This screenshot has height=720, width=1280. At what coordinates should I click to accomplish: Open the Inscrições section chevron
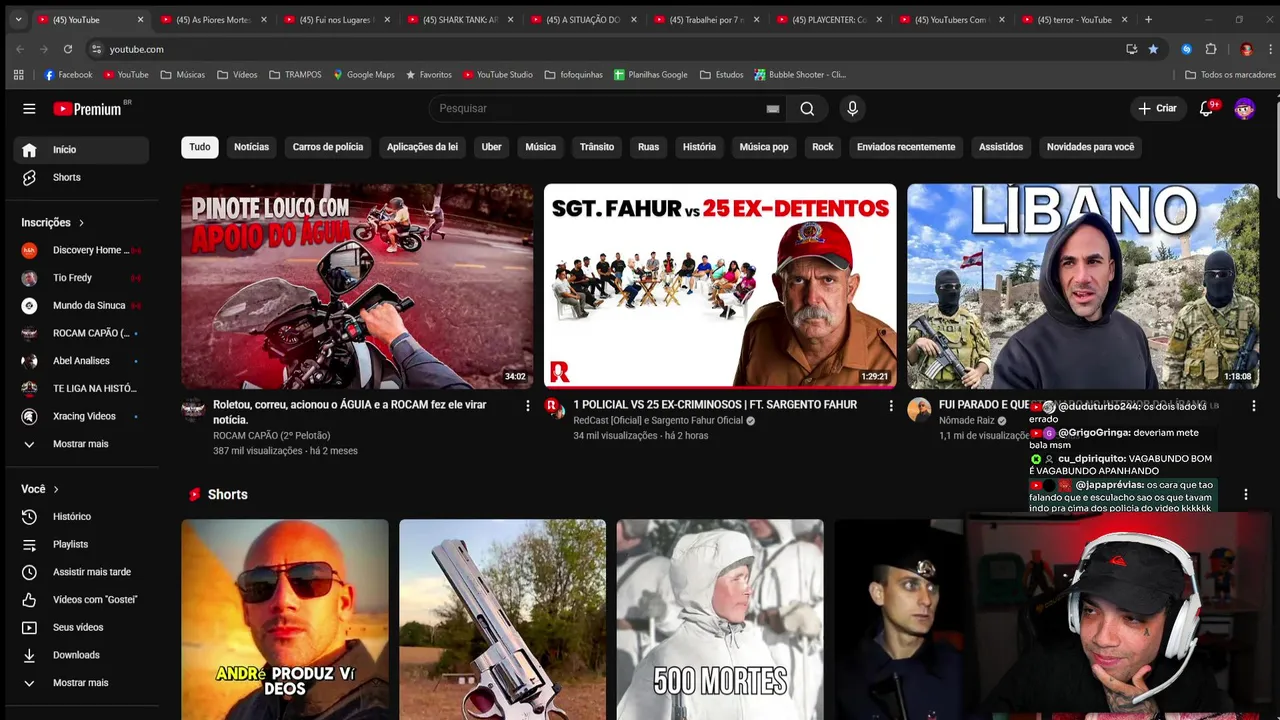tap(81, 222)
